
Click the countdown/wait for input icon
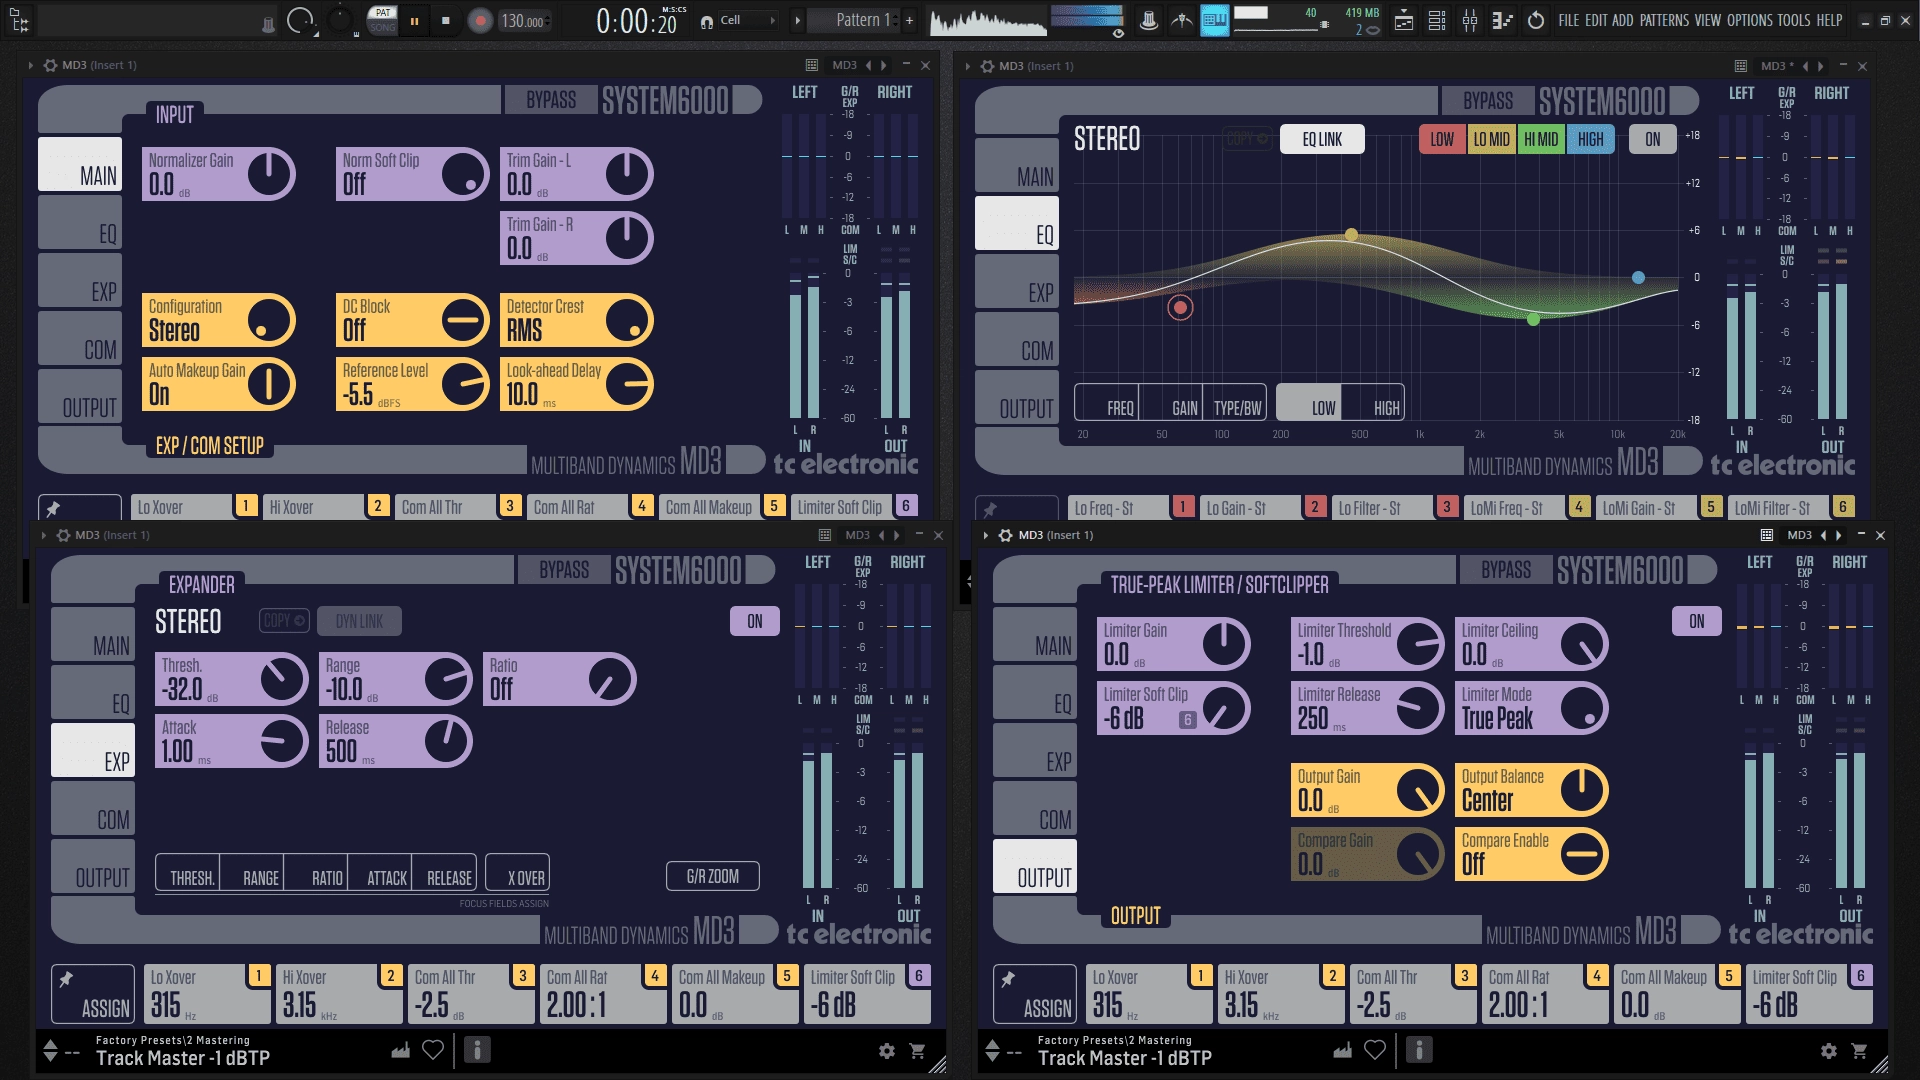click(1182, 20)
